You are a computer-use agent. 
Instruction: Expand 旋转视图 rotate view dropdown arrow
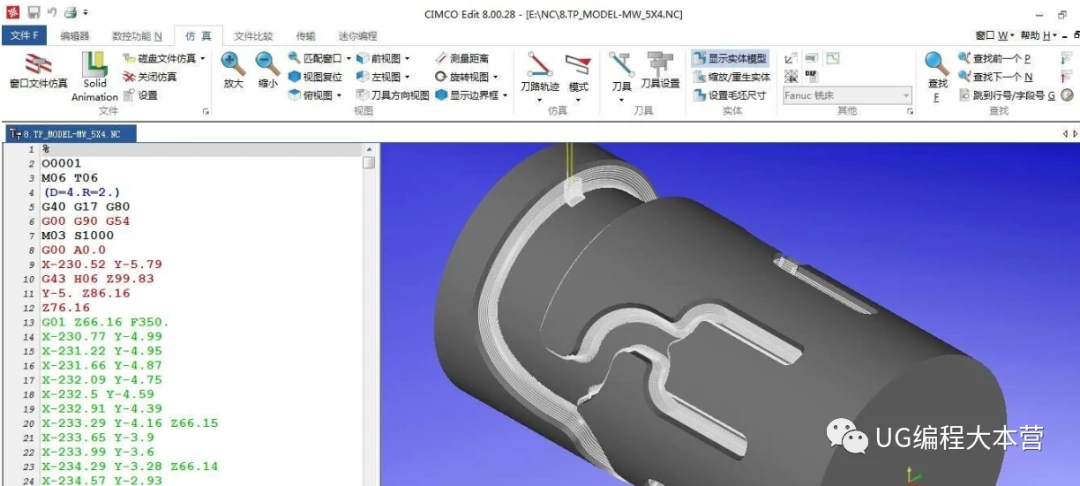(496, 77)
